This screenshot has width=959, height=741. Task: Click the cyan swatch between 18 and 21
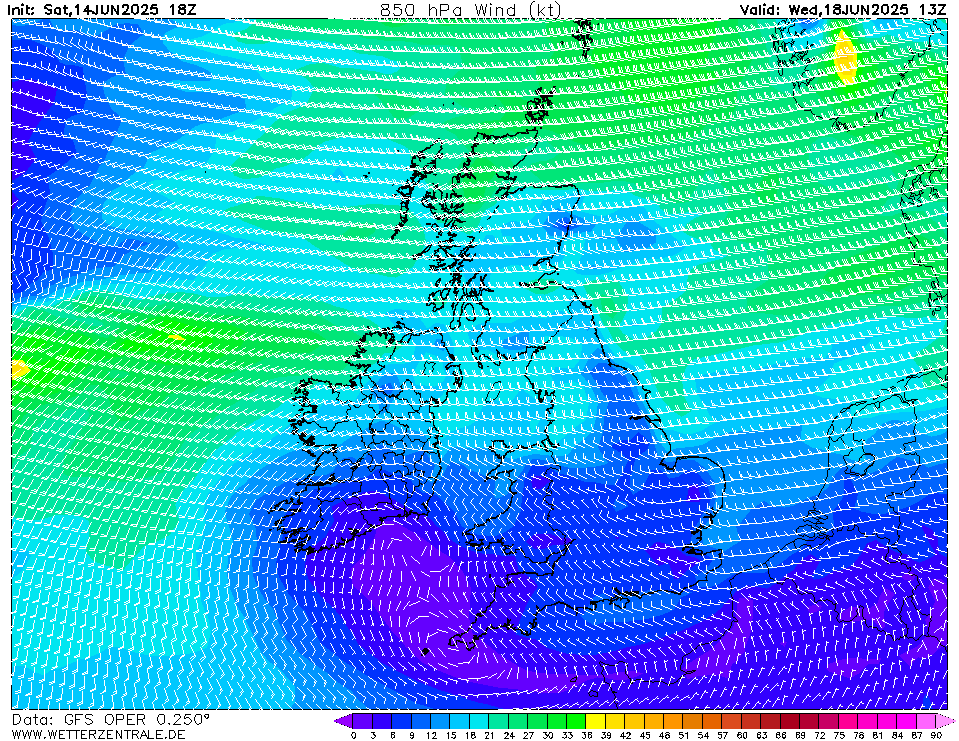click(x=479, y=721)
